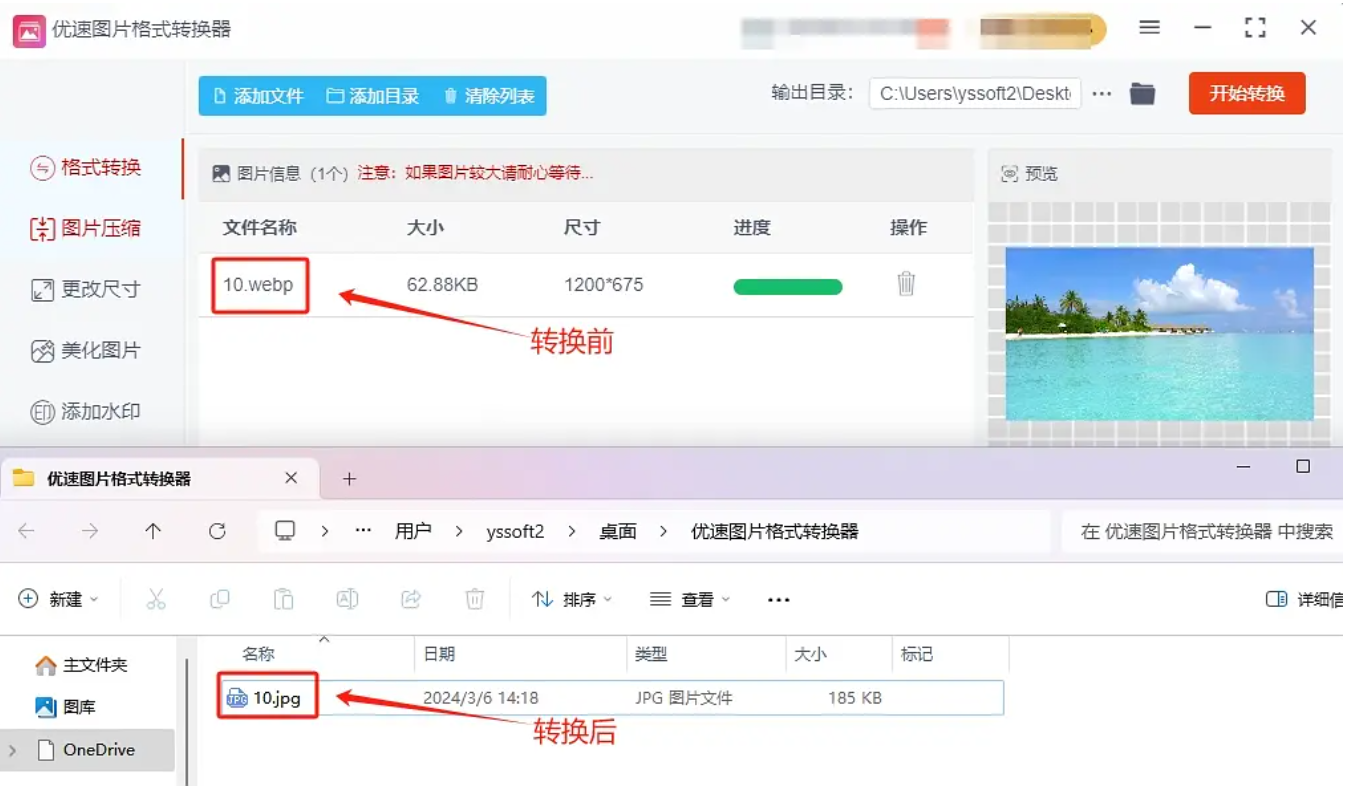This screenshot has height=801, width=1345.
Task: Open 主文件夹 in navigation pane
Action: (x=82, y=665)
